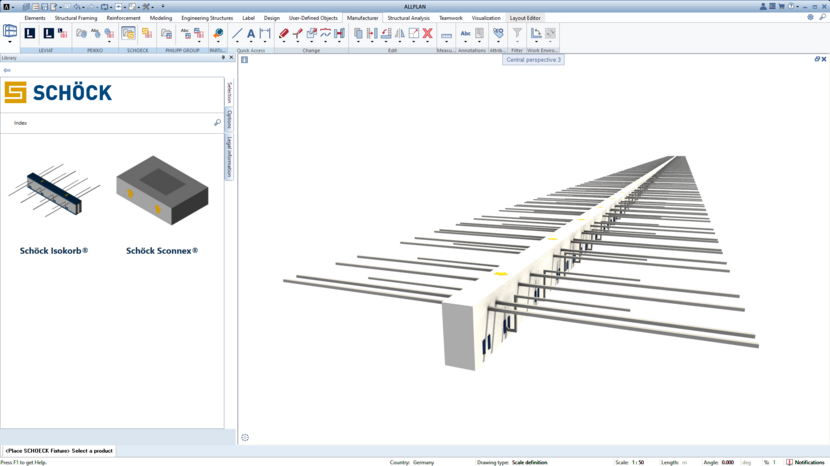The image size is (830, 466).
Task: Select the Line drawing tool
Action: [x=237, y=34]
